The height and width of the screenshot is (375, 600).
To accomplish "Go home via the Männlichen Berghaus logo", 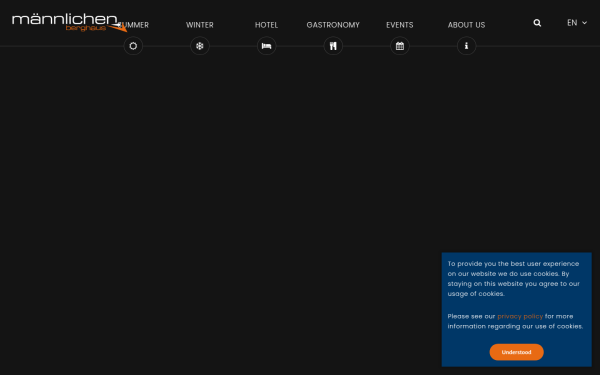I will (69, 23).
